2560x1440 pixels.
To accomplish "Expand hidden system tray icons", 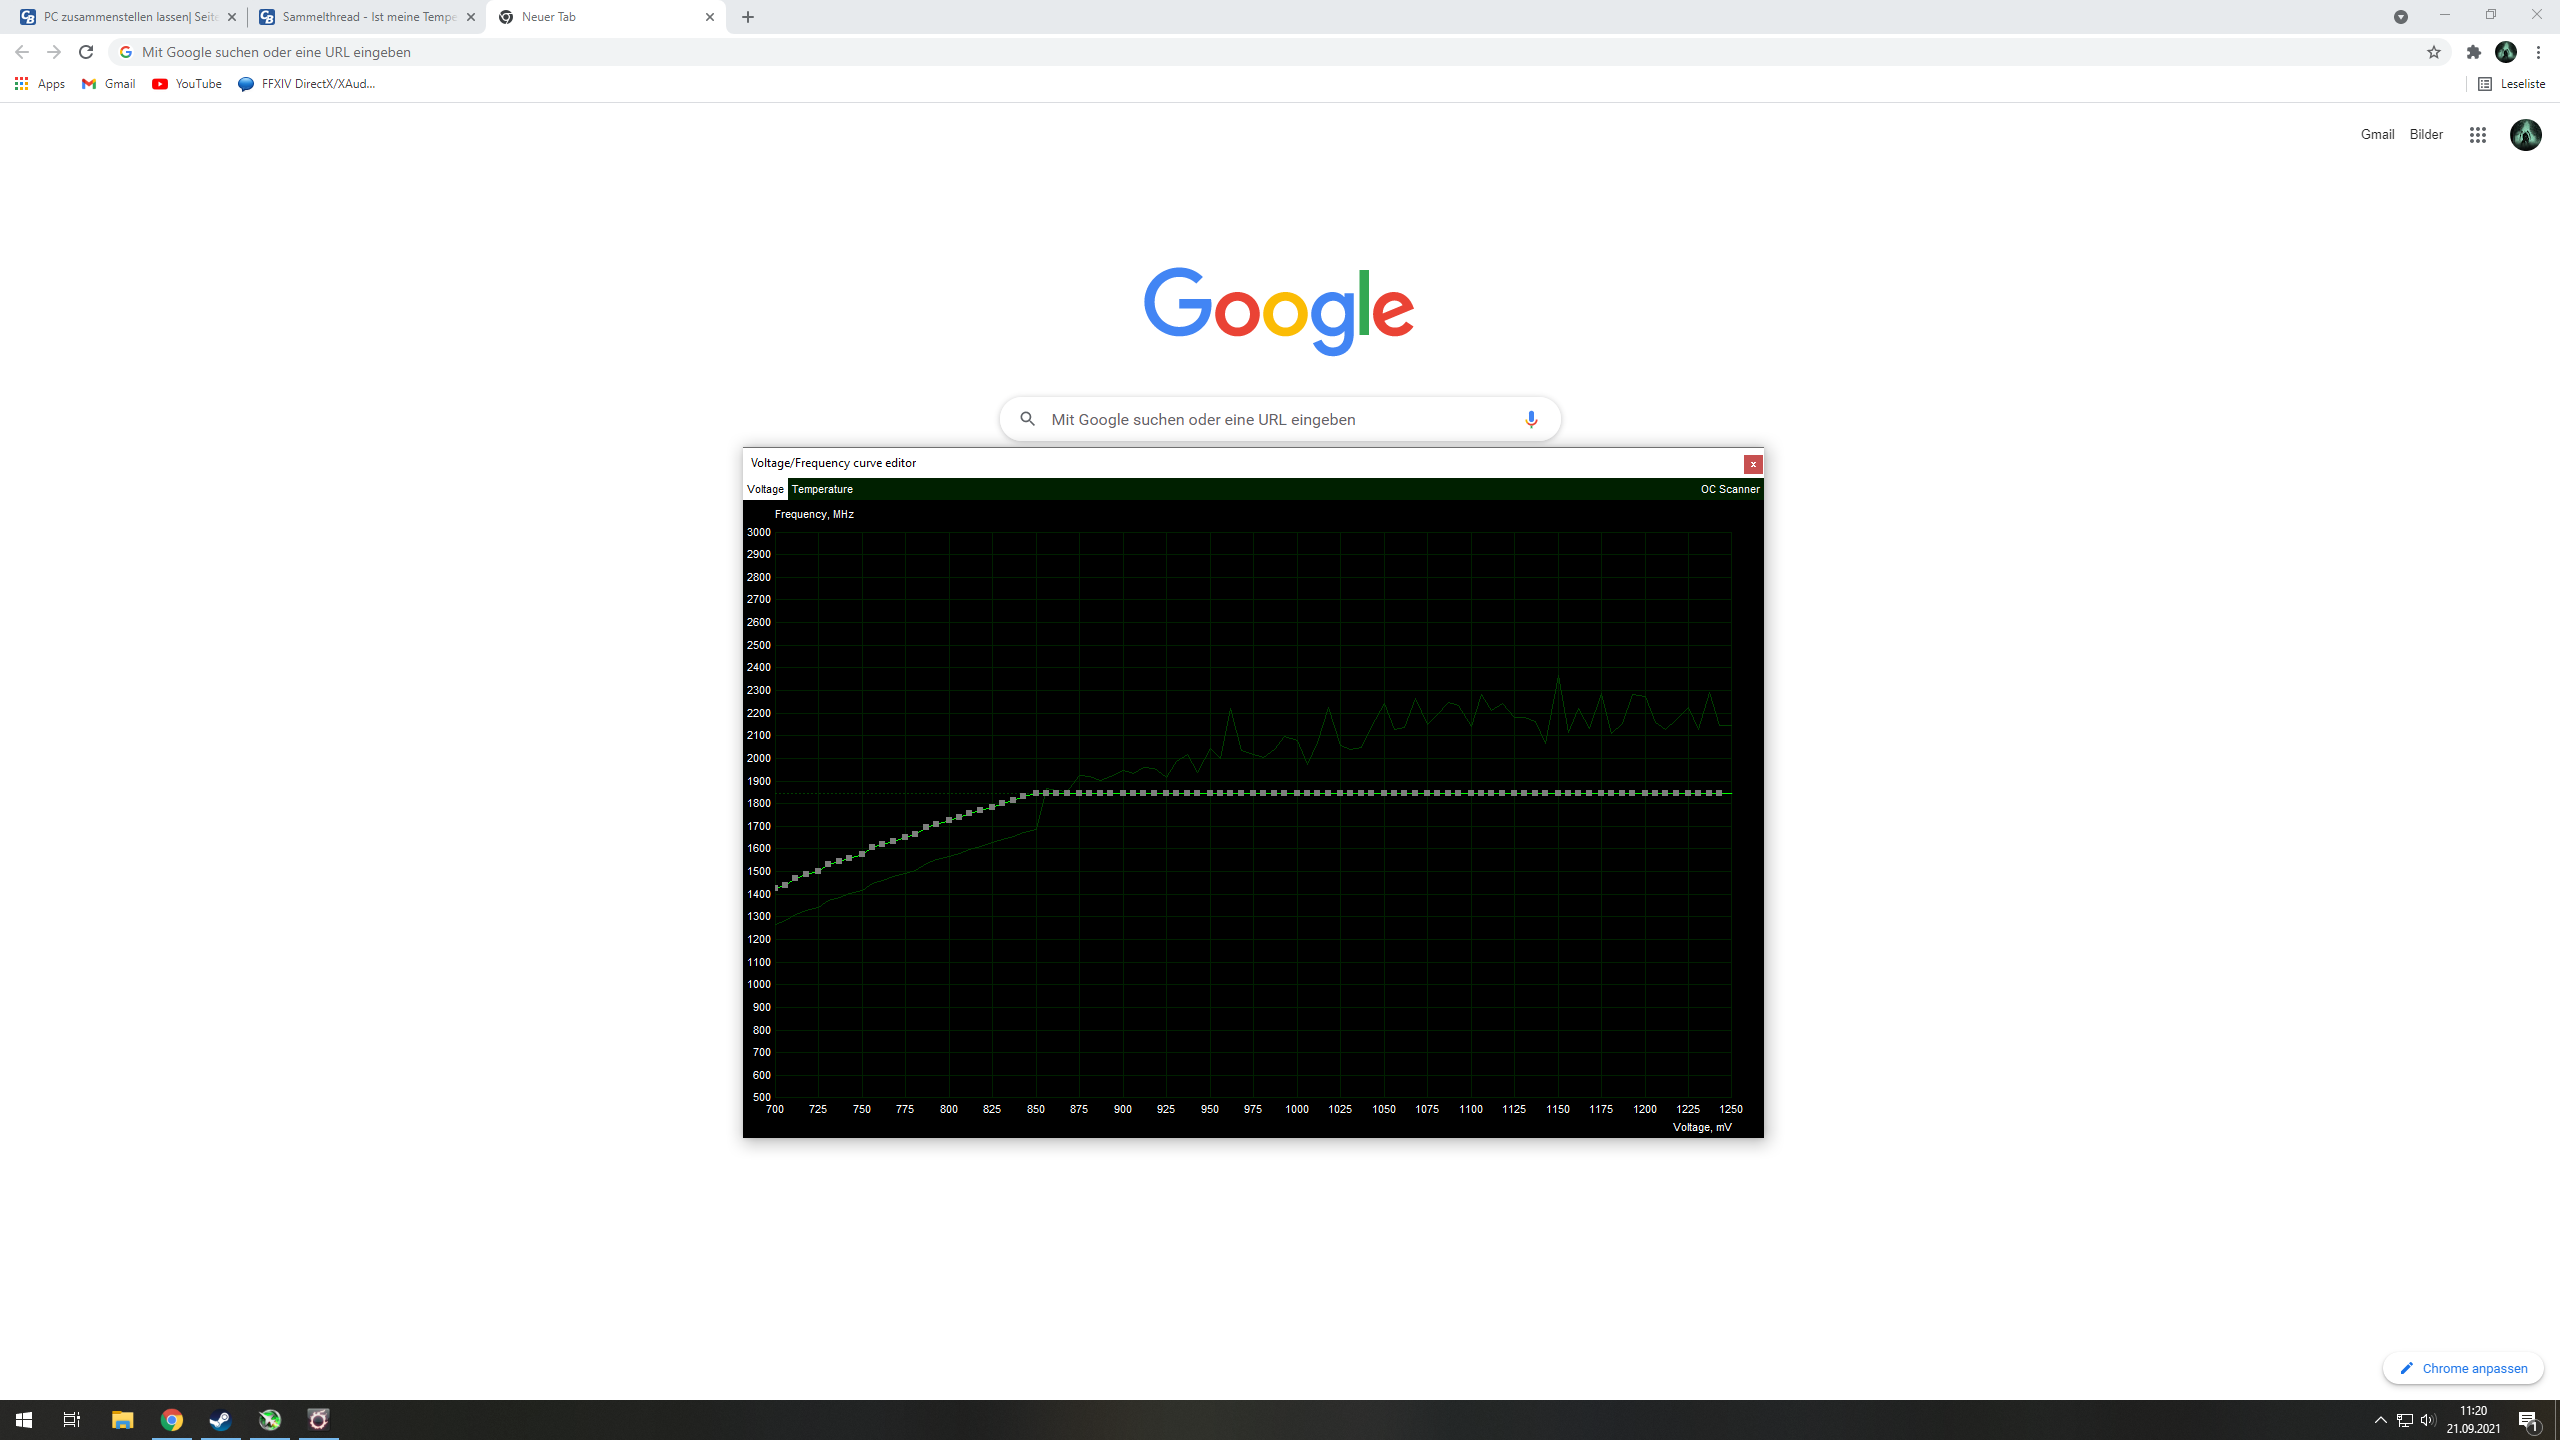I will pyautogui.click(x=2380, y=1420).
